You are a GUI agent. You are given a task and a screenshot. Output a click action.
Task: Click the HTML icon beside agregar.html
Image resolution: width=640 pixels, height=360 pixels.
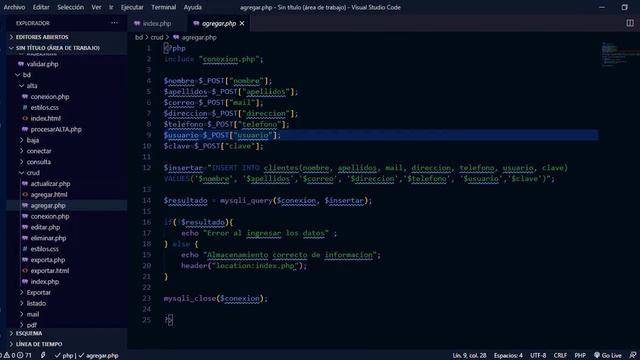(x=25, y=195)
